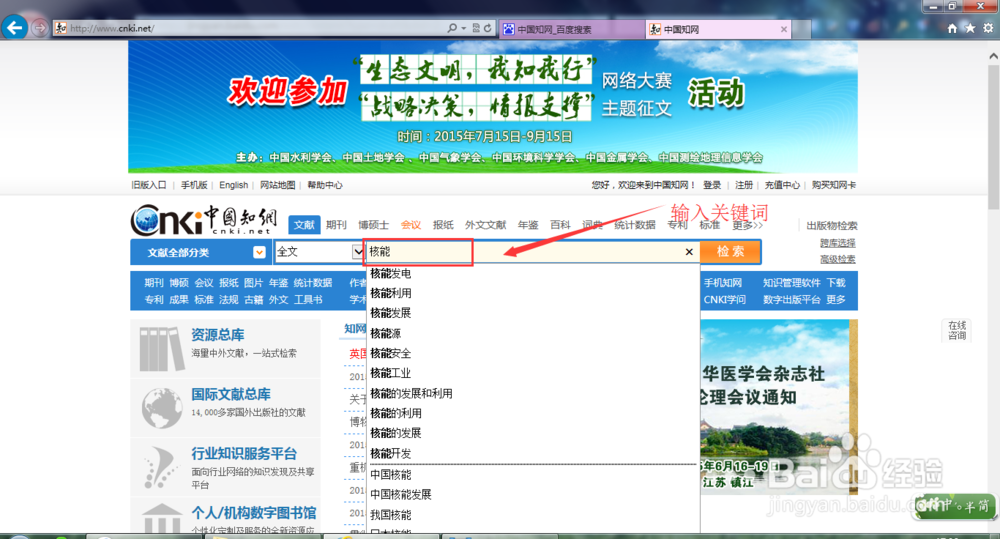
Task: Select the 会议 search tab
Action: [411, 225]
